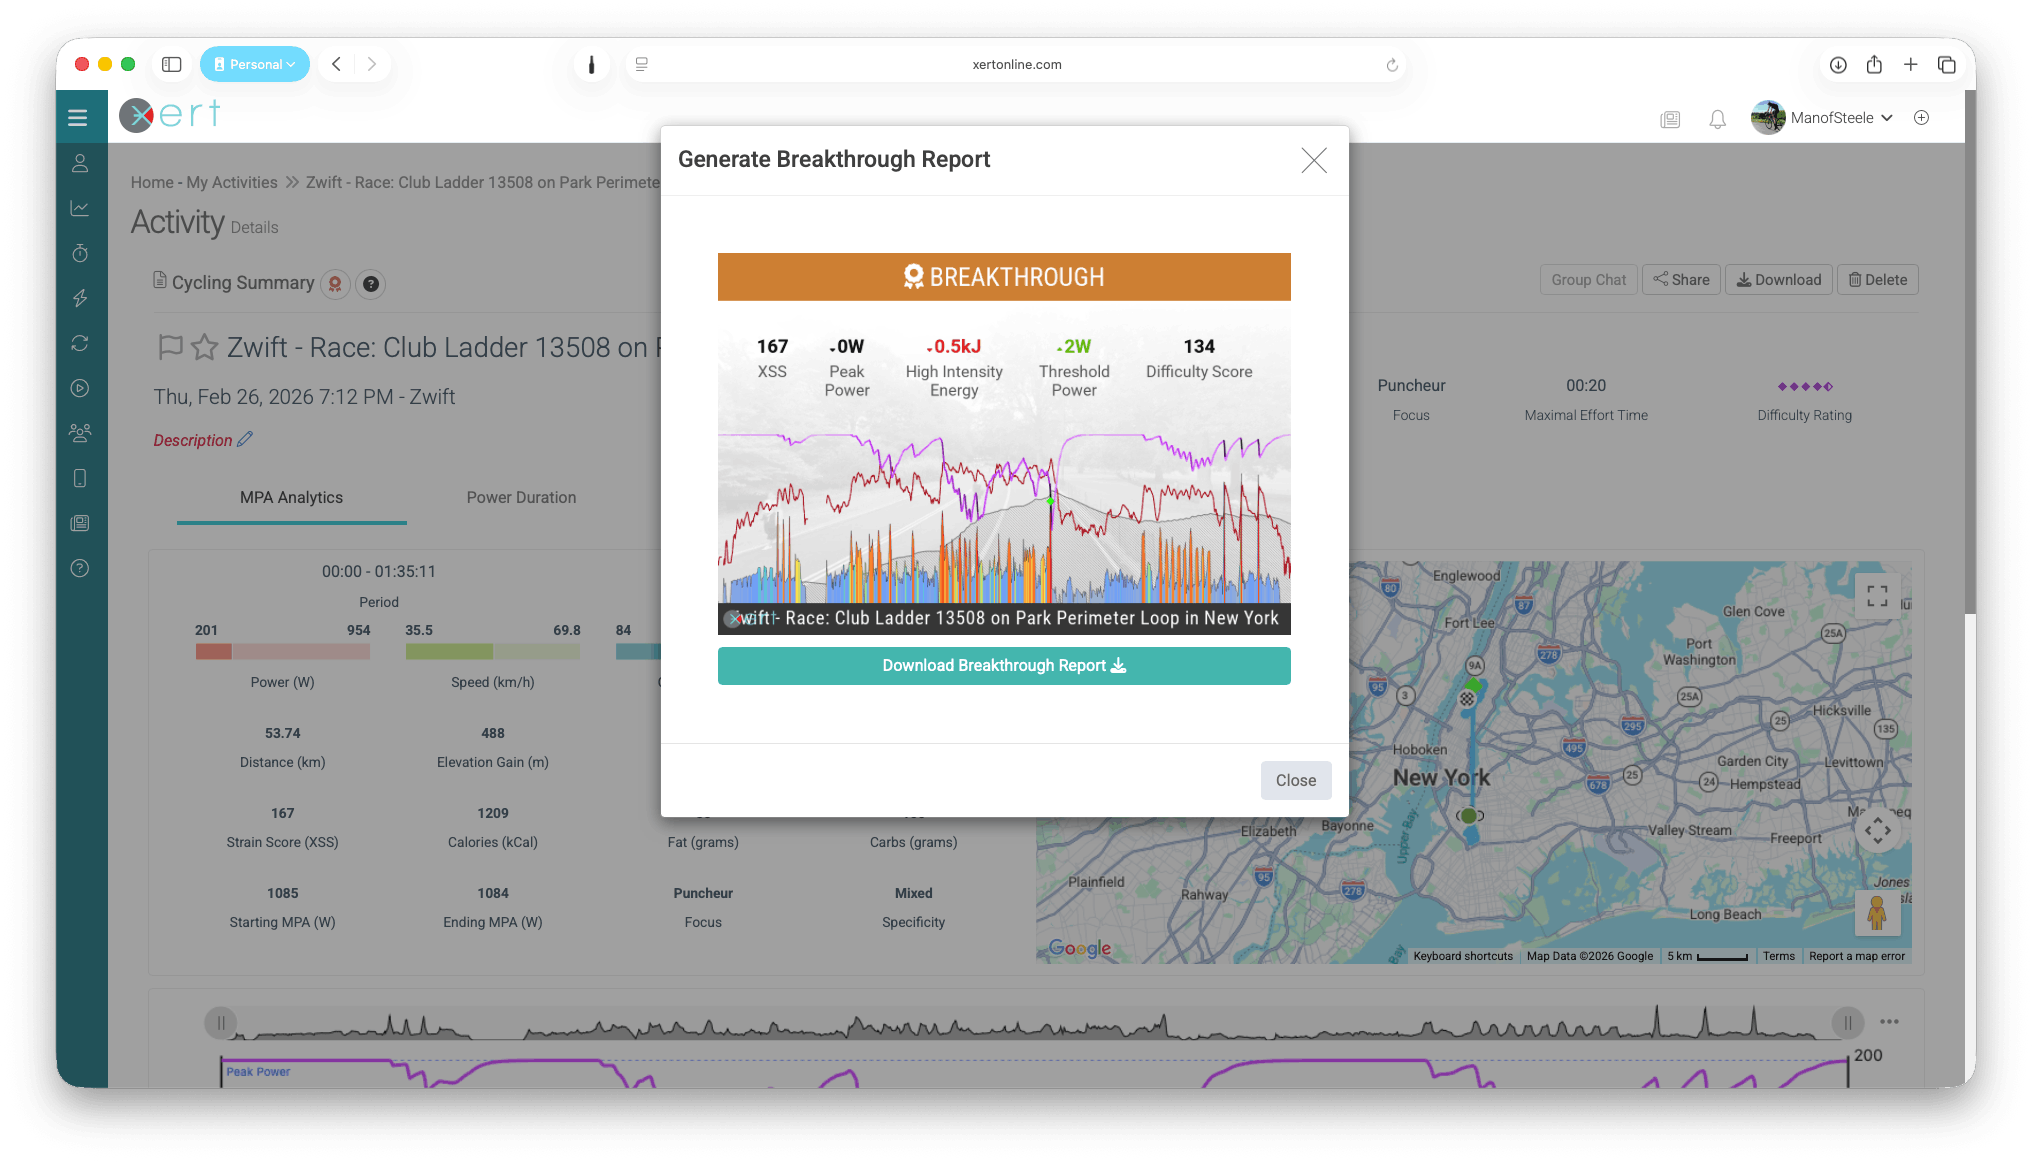Click the Close button in dialog
This screenshot has height=1162, width=2032.
point(1295,781)
